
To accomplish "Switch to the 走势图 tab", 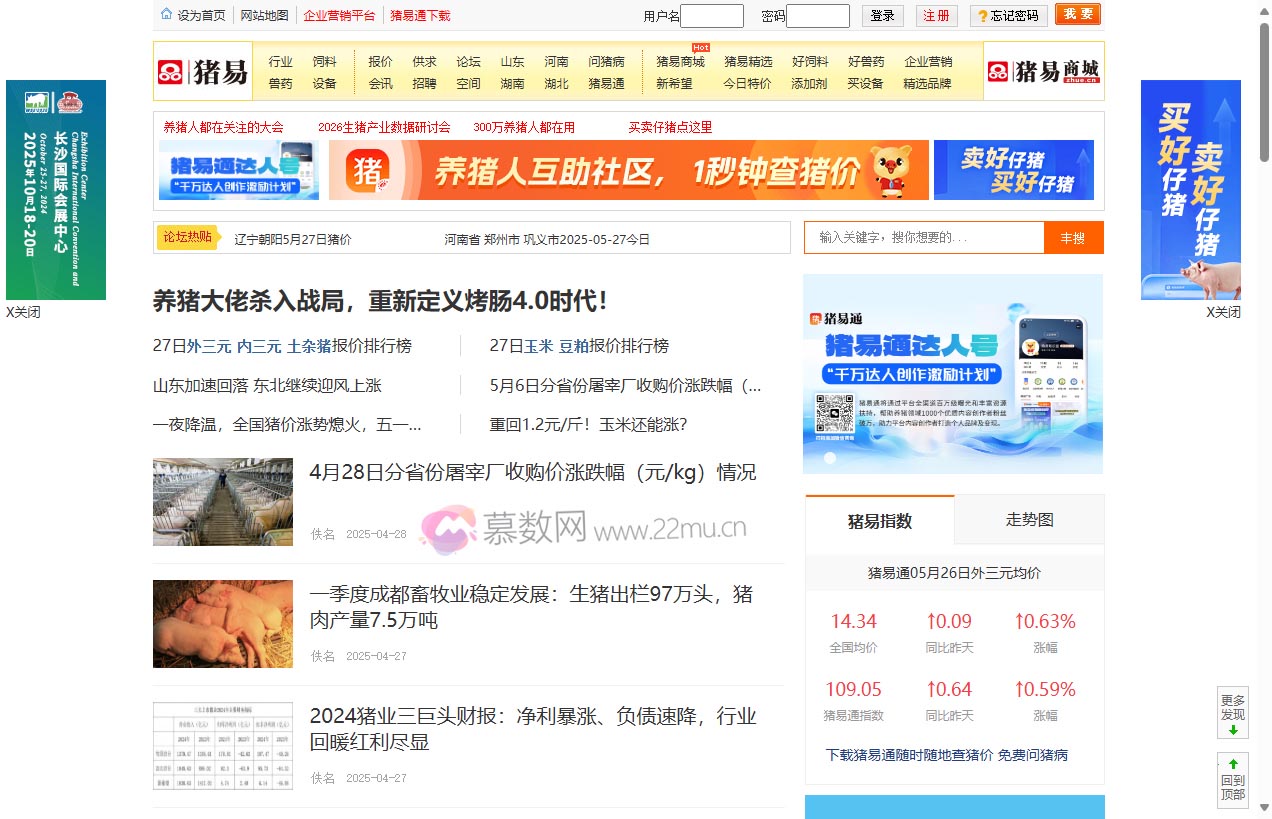I will [x=1030, y=520].
